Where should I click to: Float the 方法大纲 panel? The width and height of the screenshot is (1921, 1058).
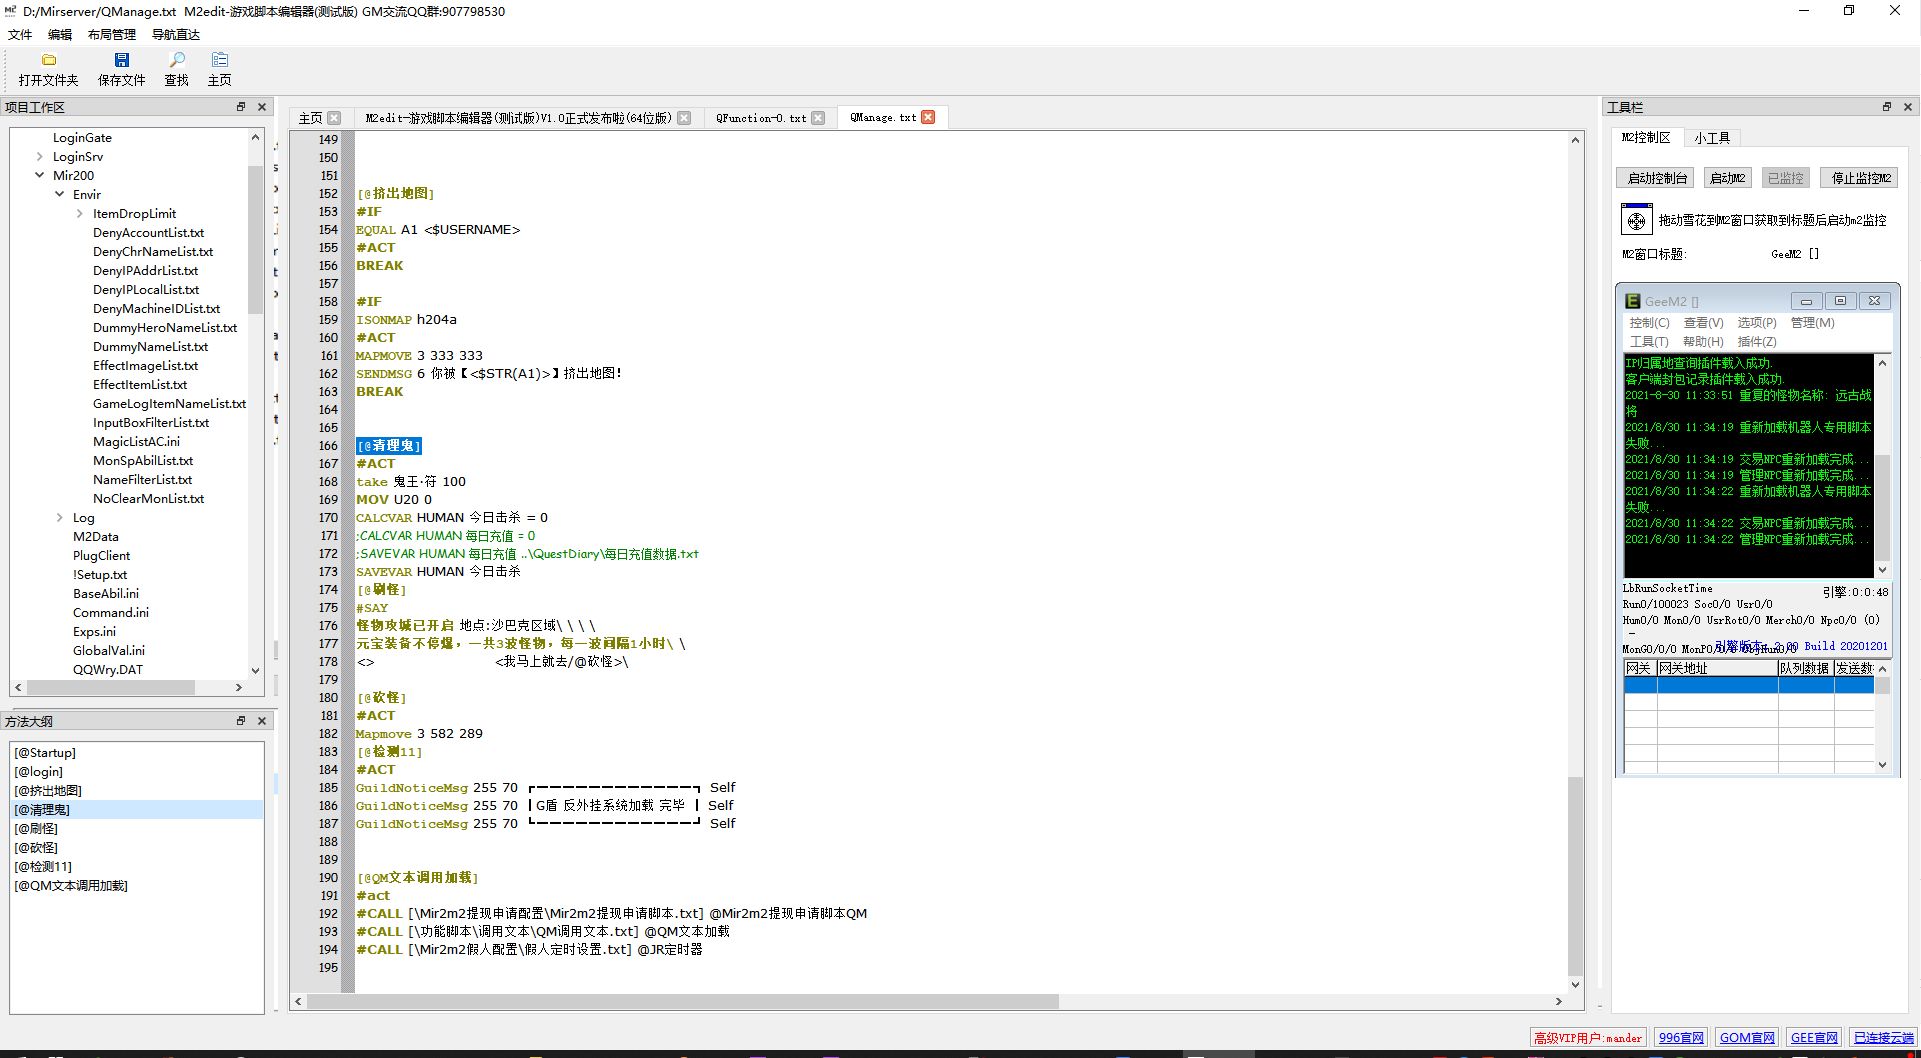(x=241, y=721)
